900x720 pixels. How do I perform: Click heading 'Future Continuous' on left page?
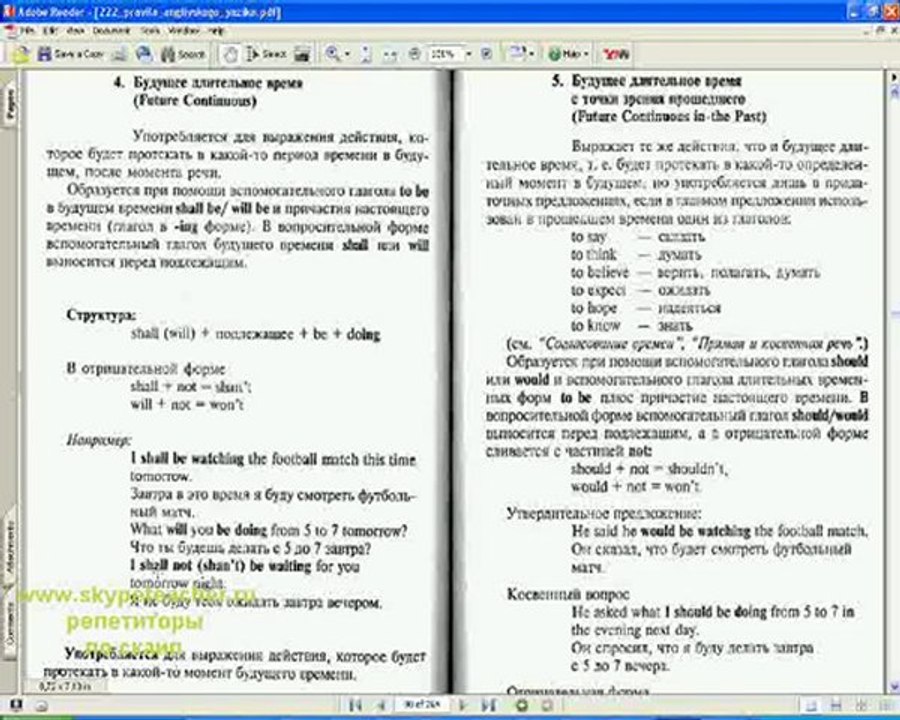195,101
